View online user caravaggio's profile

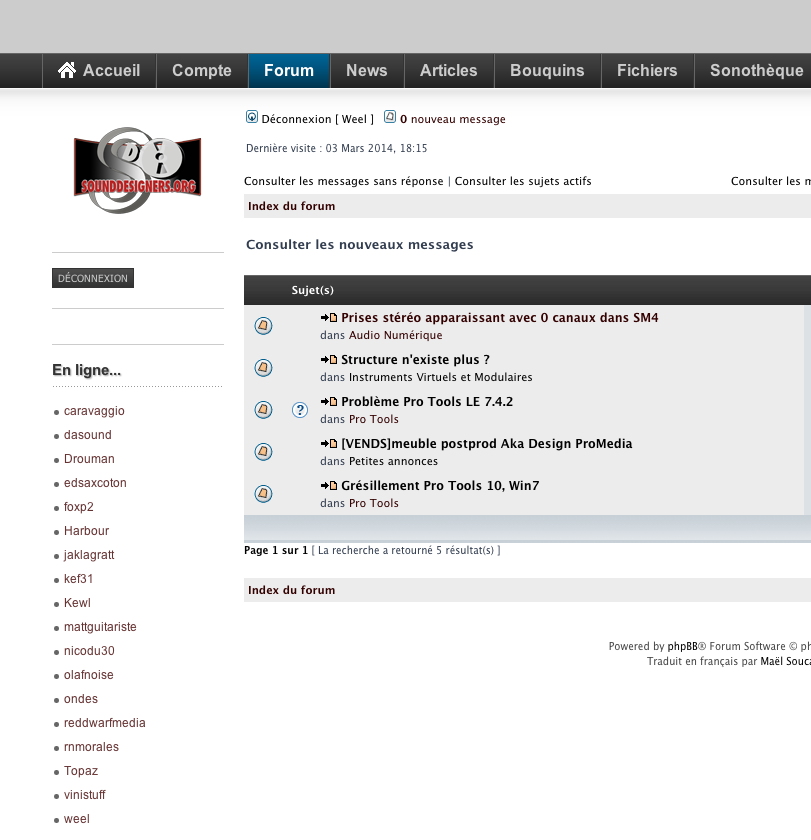tap(94, 411)
